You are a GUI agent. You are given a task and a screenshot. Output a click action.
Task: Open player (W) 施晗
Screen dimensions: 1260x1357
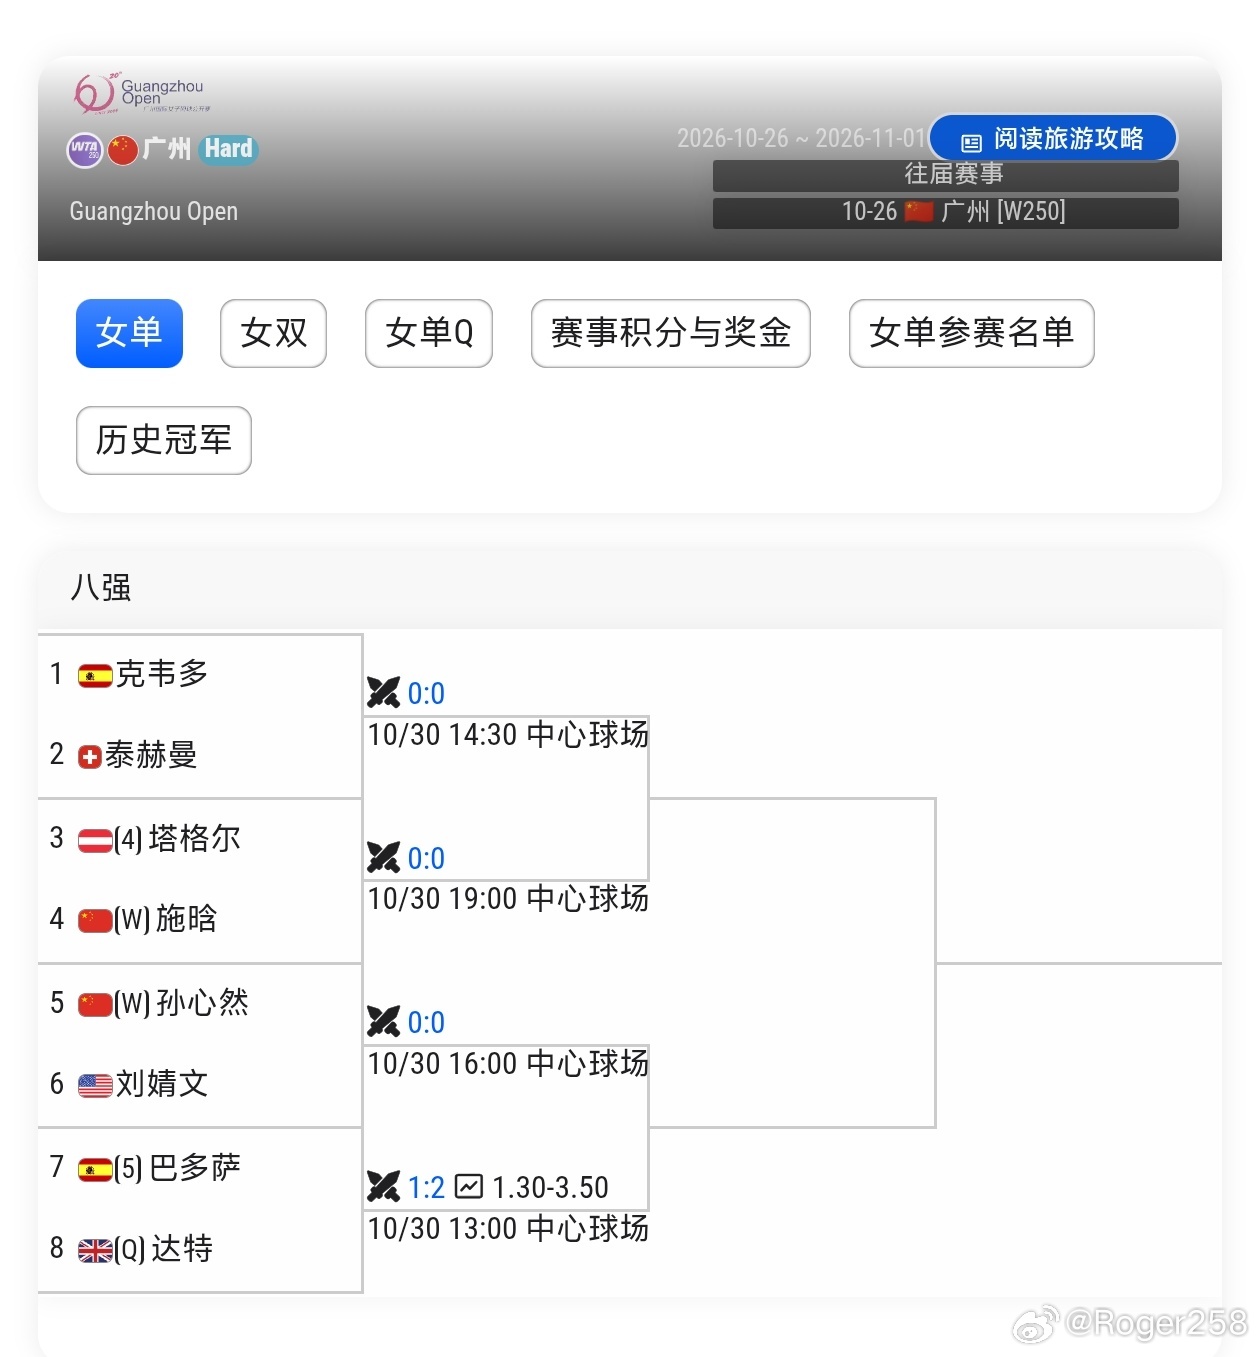166,920
